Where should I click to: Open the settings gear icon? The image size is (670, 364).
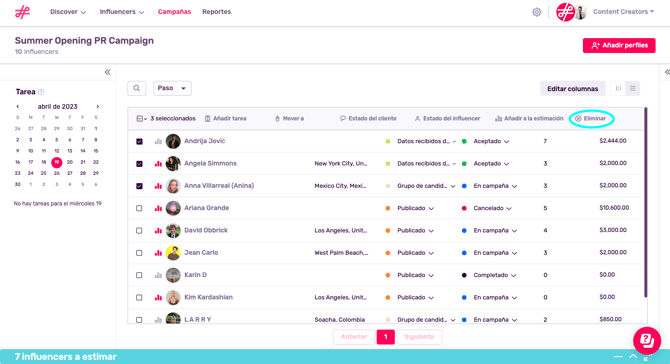tap(537, 12)
